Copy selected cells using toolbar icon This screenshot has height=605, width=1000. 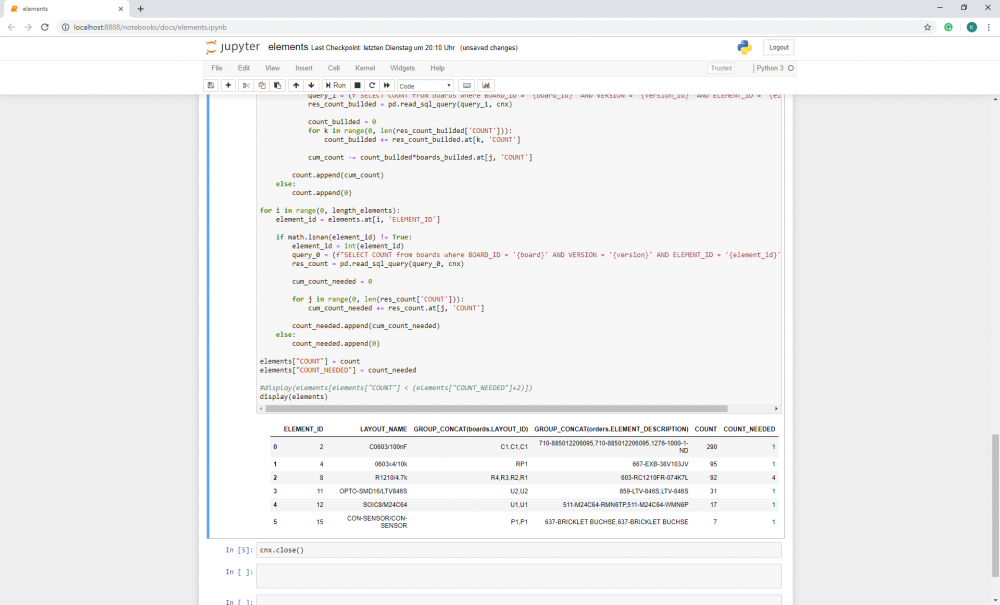click(261, 86)
